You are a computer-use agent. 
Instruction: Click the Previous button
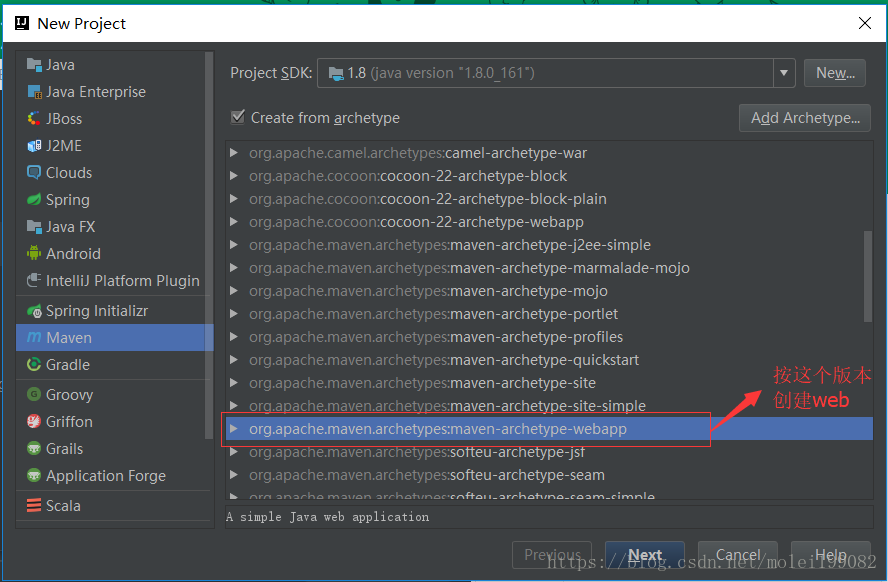pos(552,555)
